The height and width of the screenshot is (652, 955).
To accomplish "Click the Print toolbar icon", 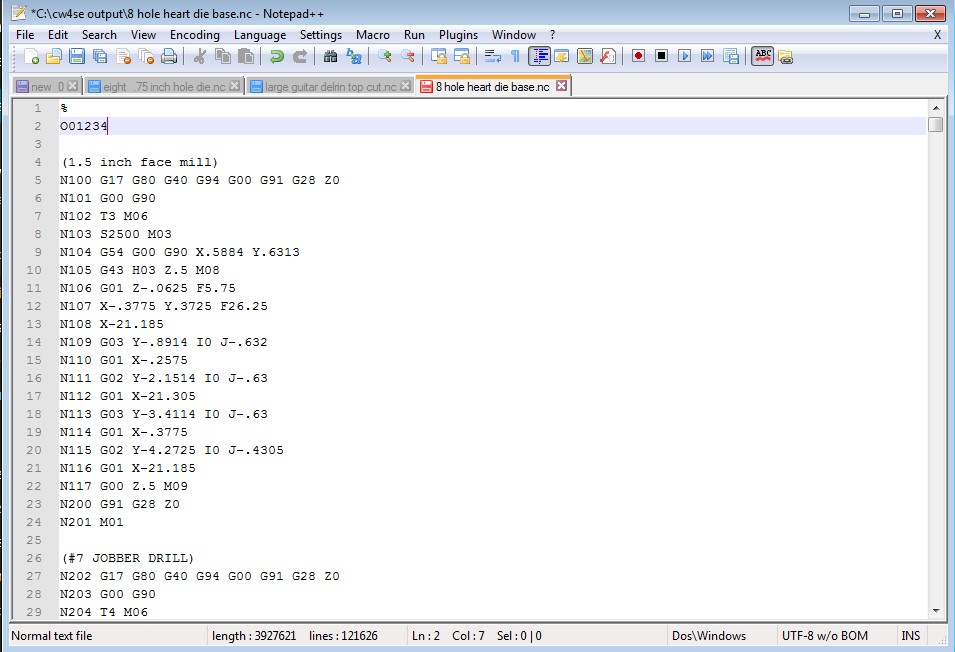I will tap(169, 57).
